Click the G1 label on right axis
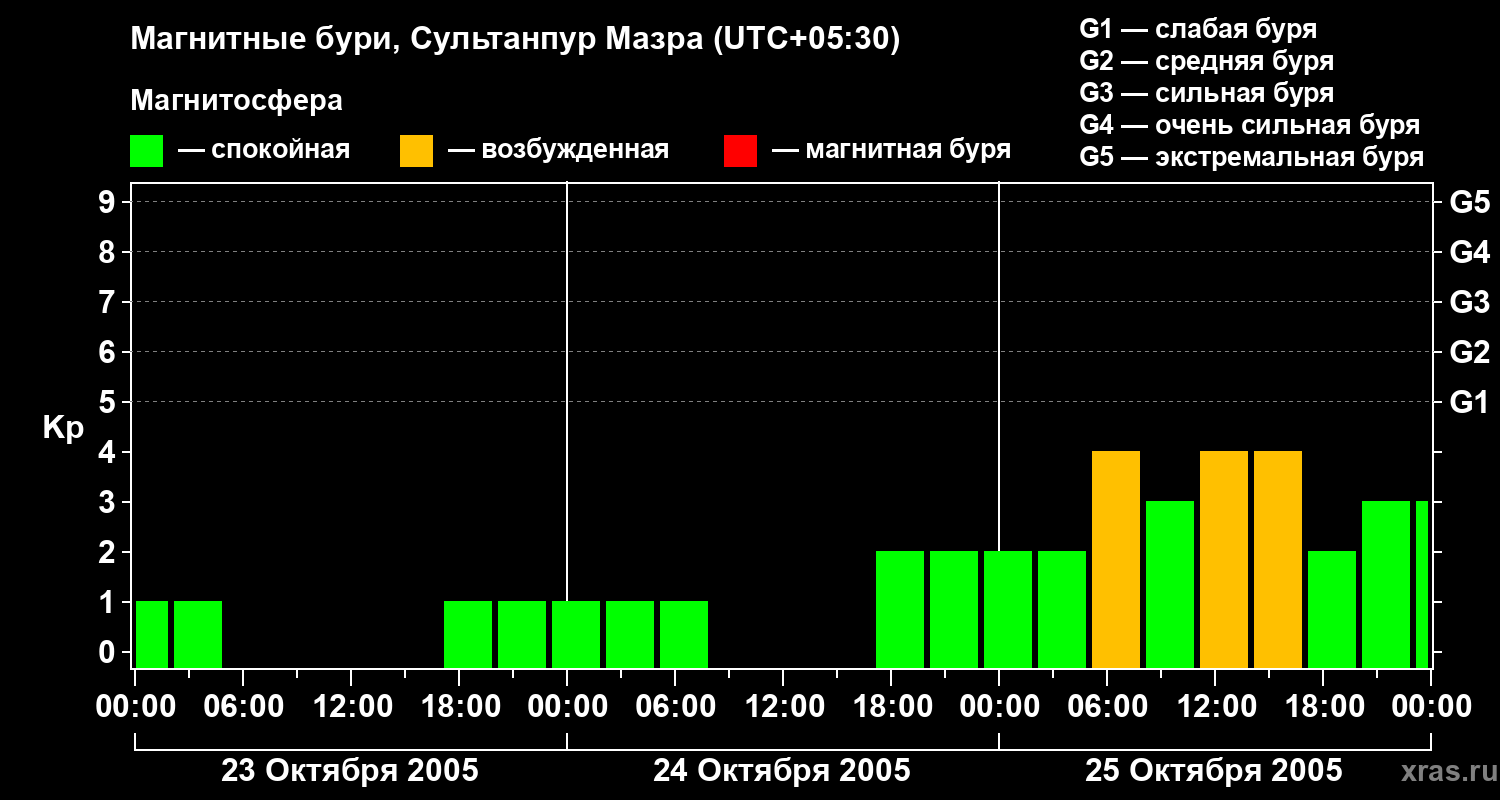The width and height of the screenshot is (1500, 800). pyautogui.click(x=1469, y=402)
